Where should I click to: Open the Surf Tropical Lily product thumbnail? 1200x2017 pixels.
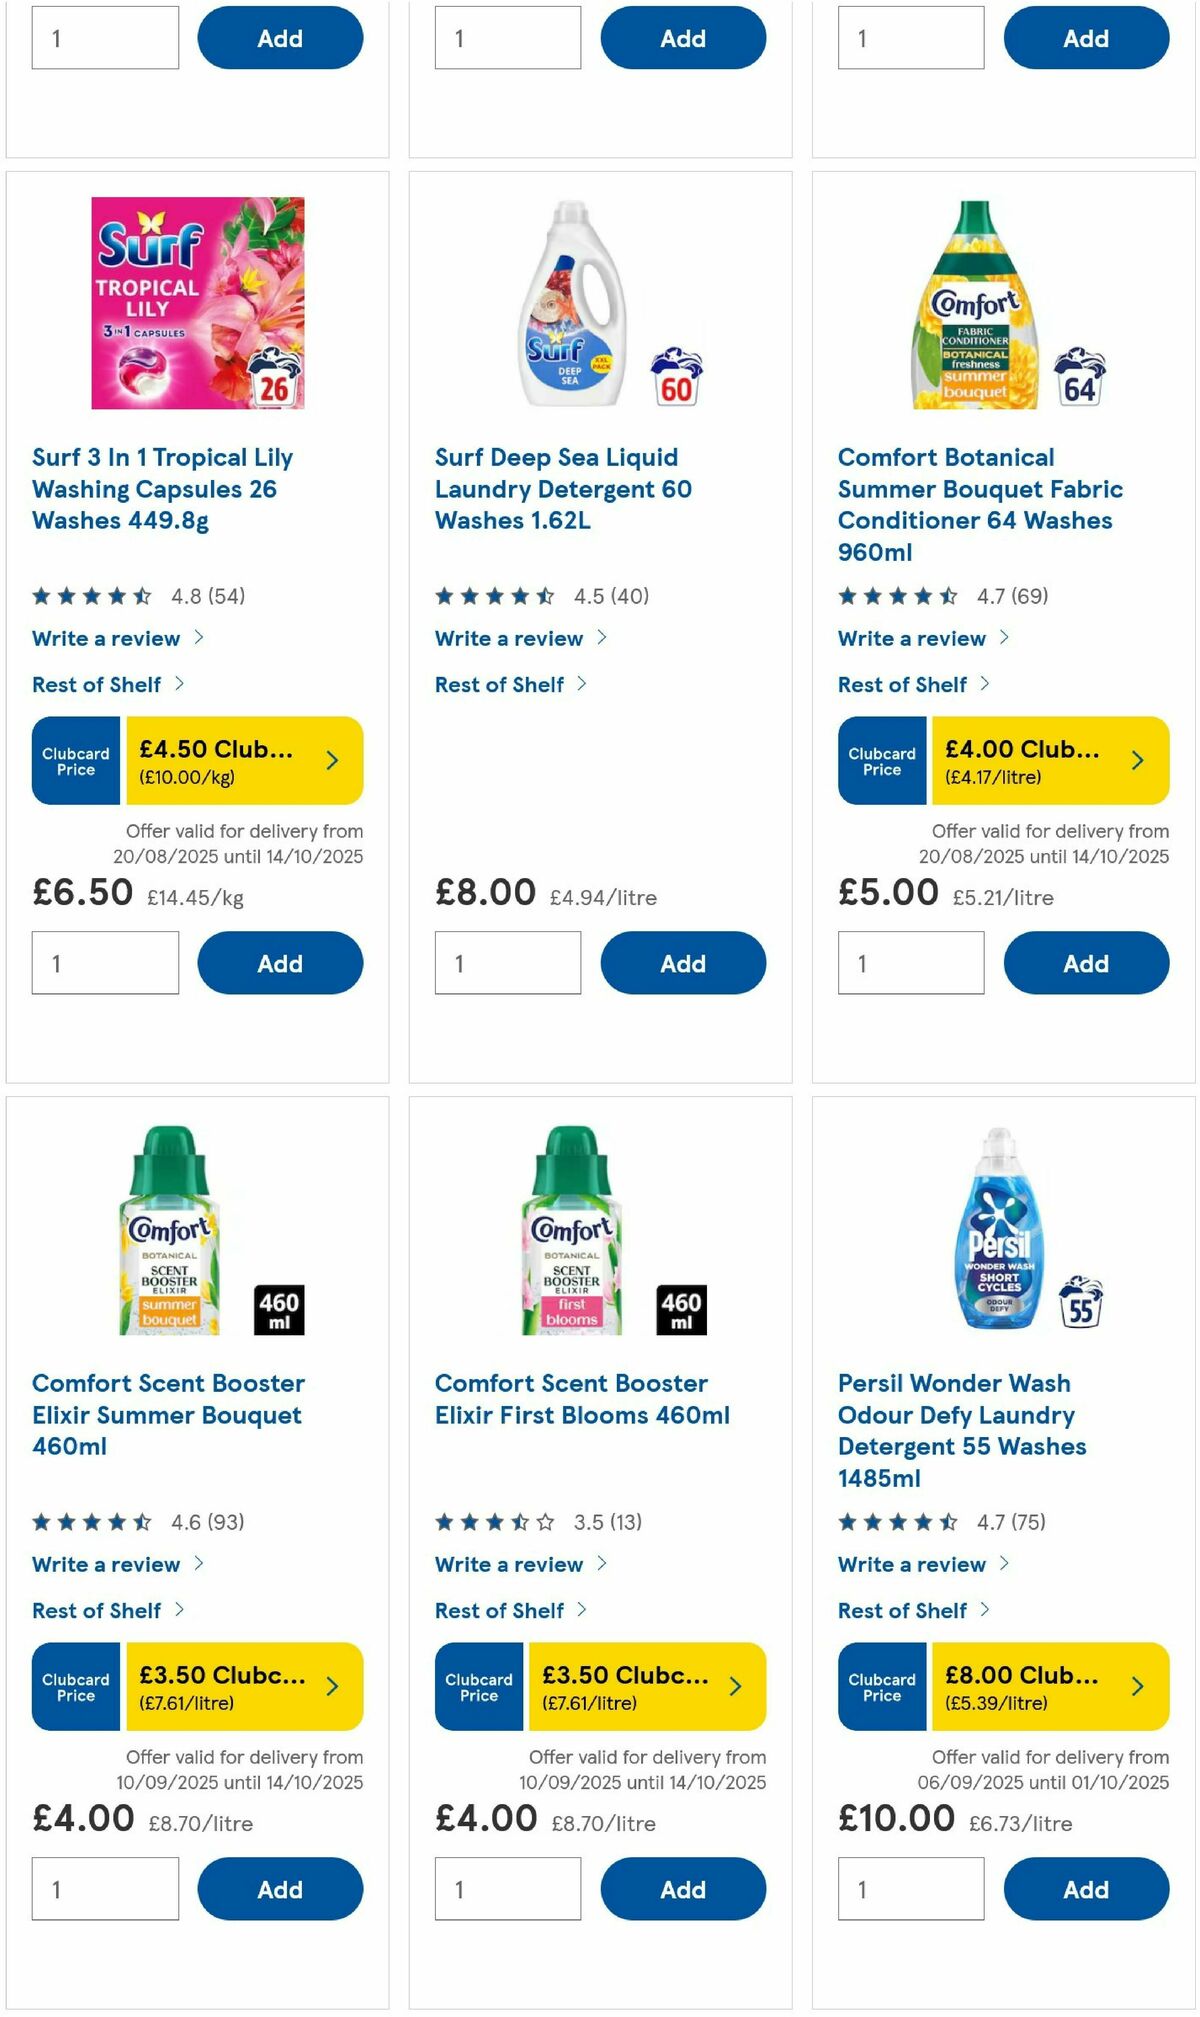(x=196, y=305)
